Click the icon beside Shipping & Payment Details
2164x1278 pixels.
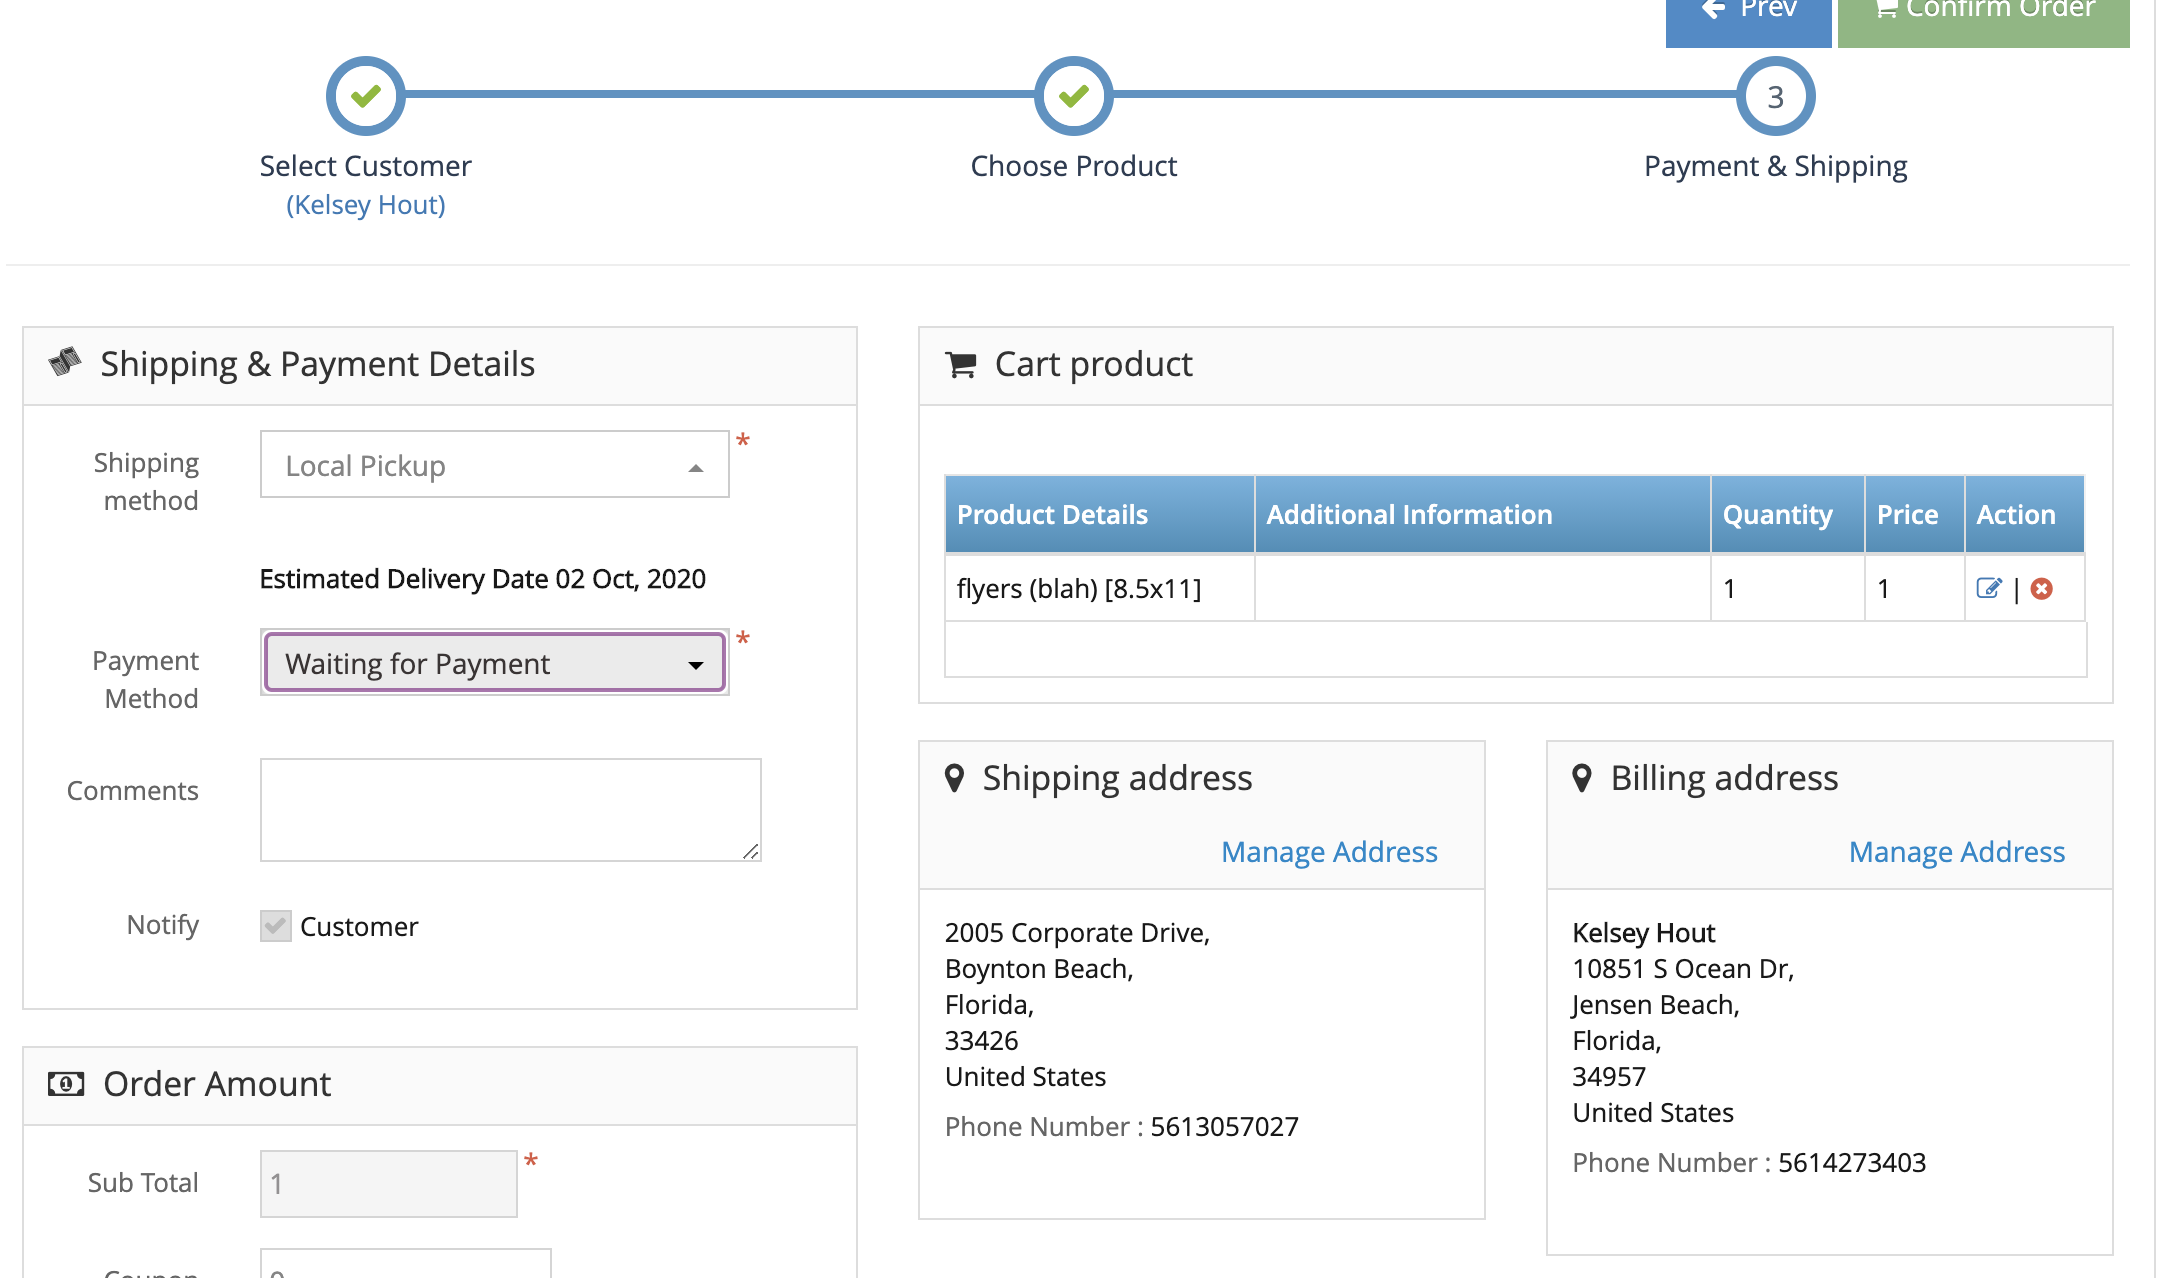pyautogui.click(x=65, y=362)
